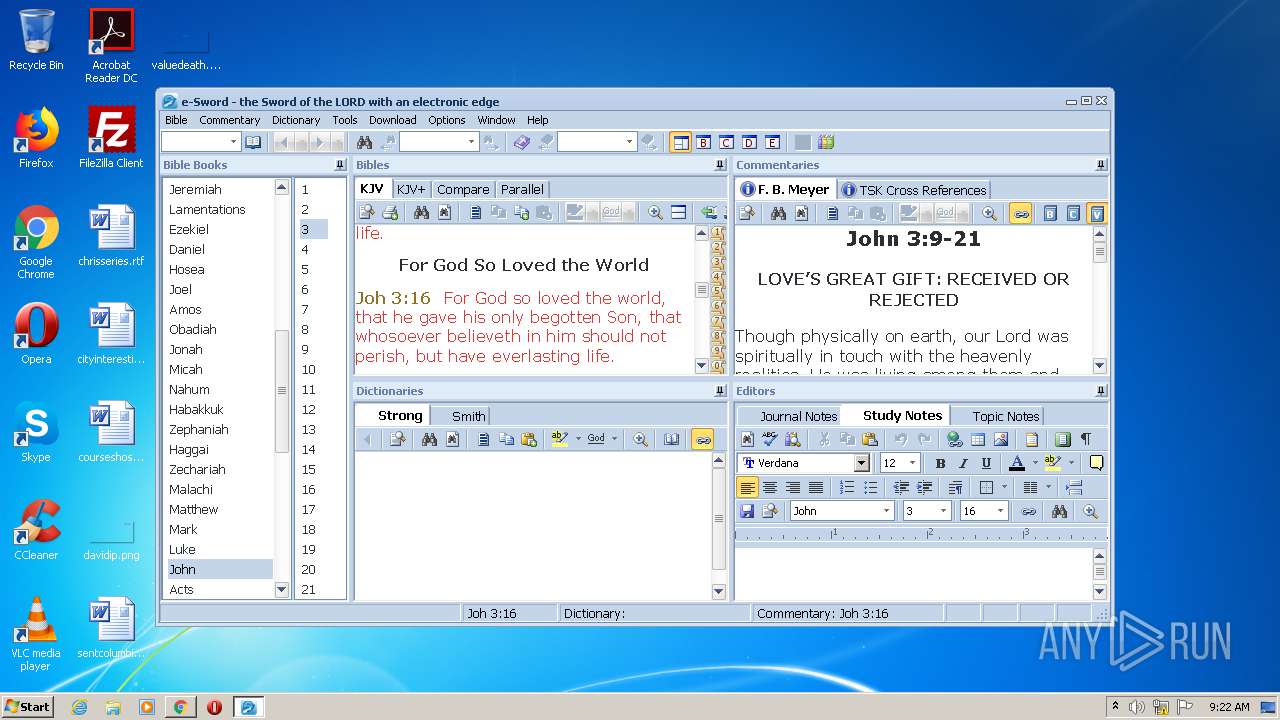This screenshot has width=1280, height=720.
Task: Open the Commentary menu
Action: click(x=229, y=120)
